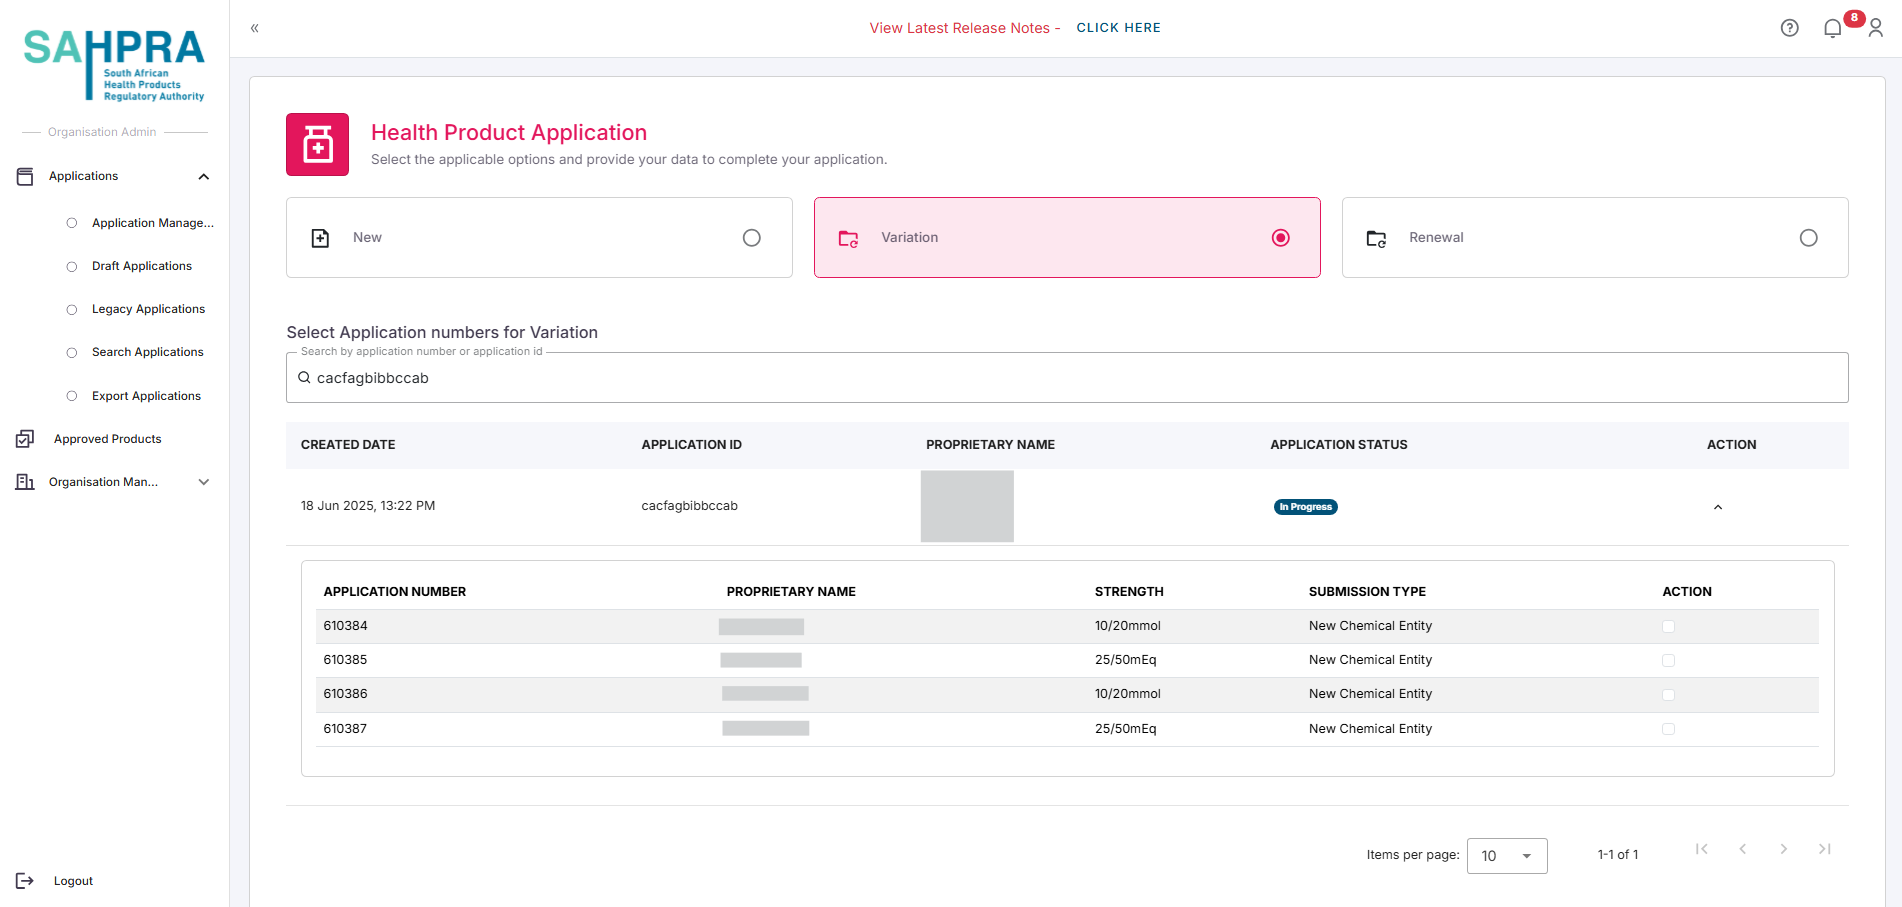Click the help question mark icon

(1789, 28)
